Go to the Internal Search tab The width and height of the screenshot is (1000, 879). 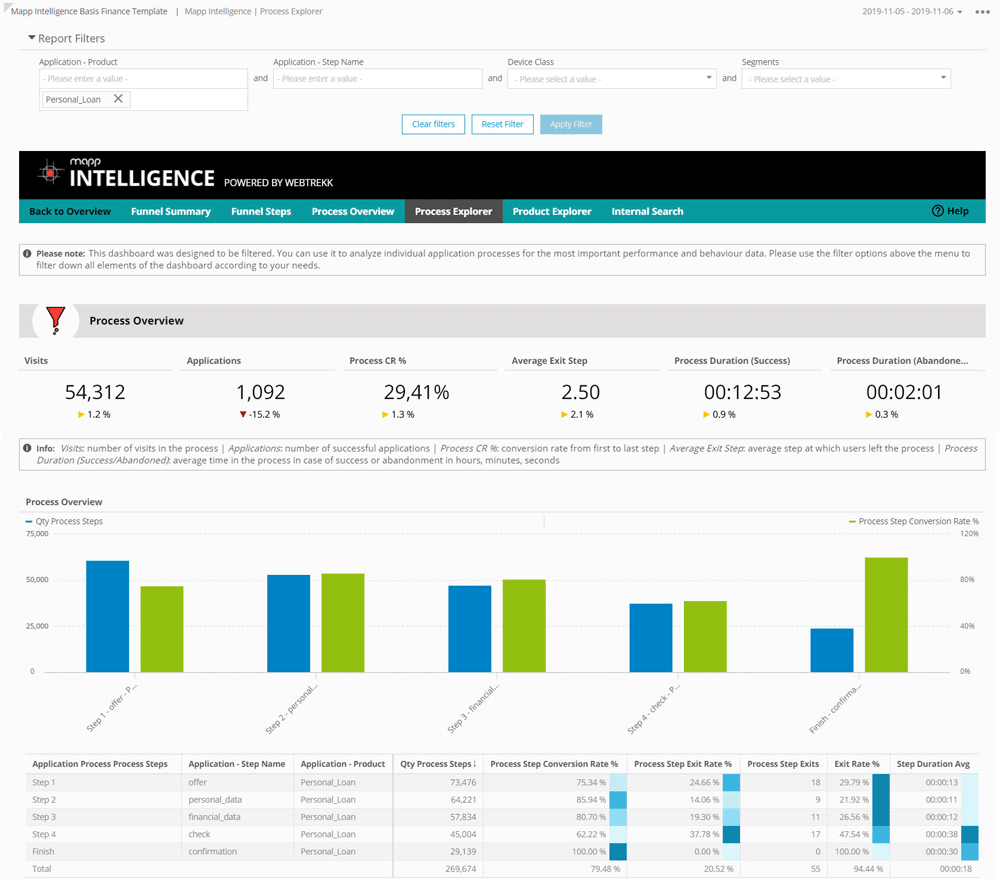(647, 211)
